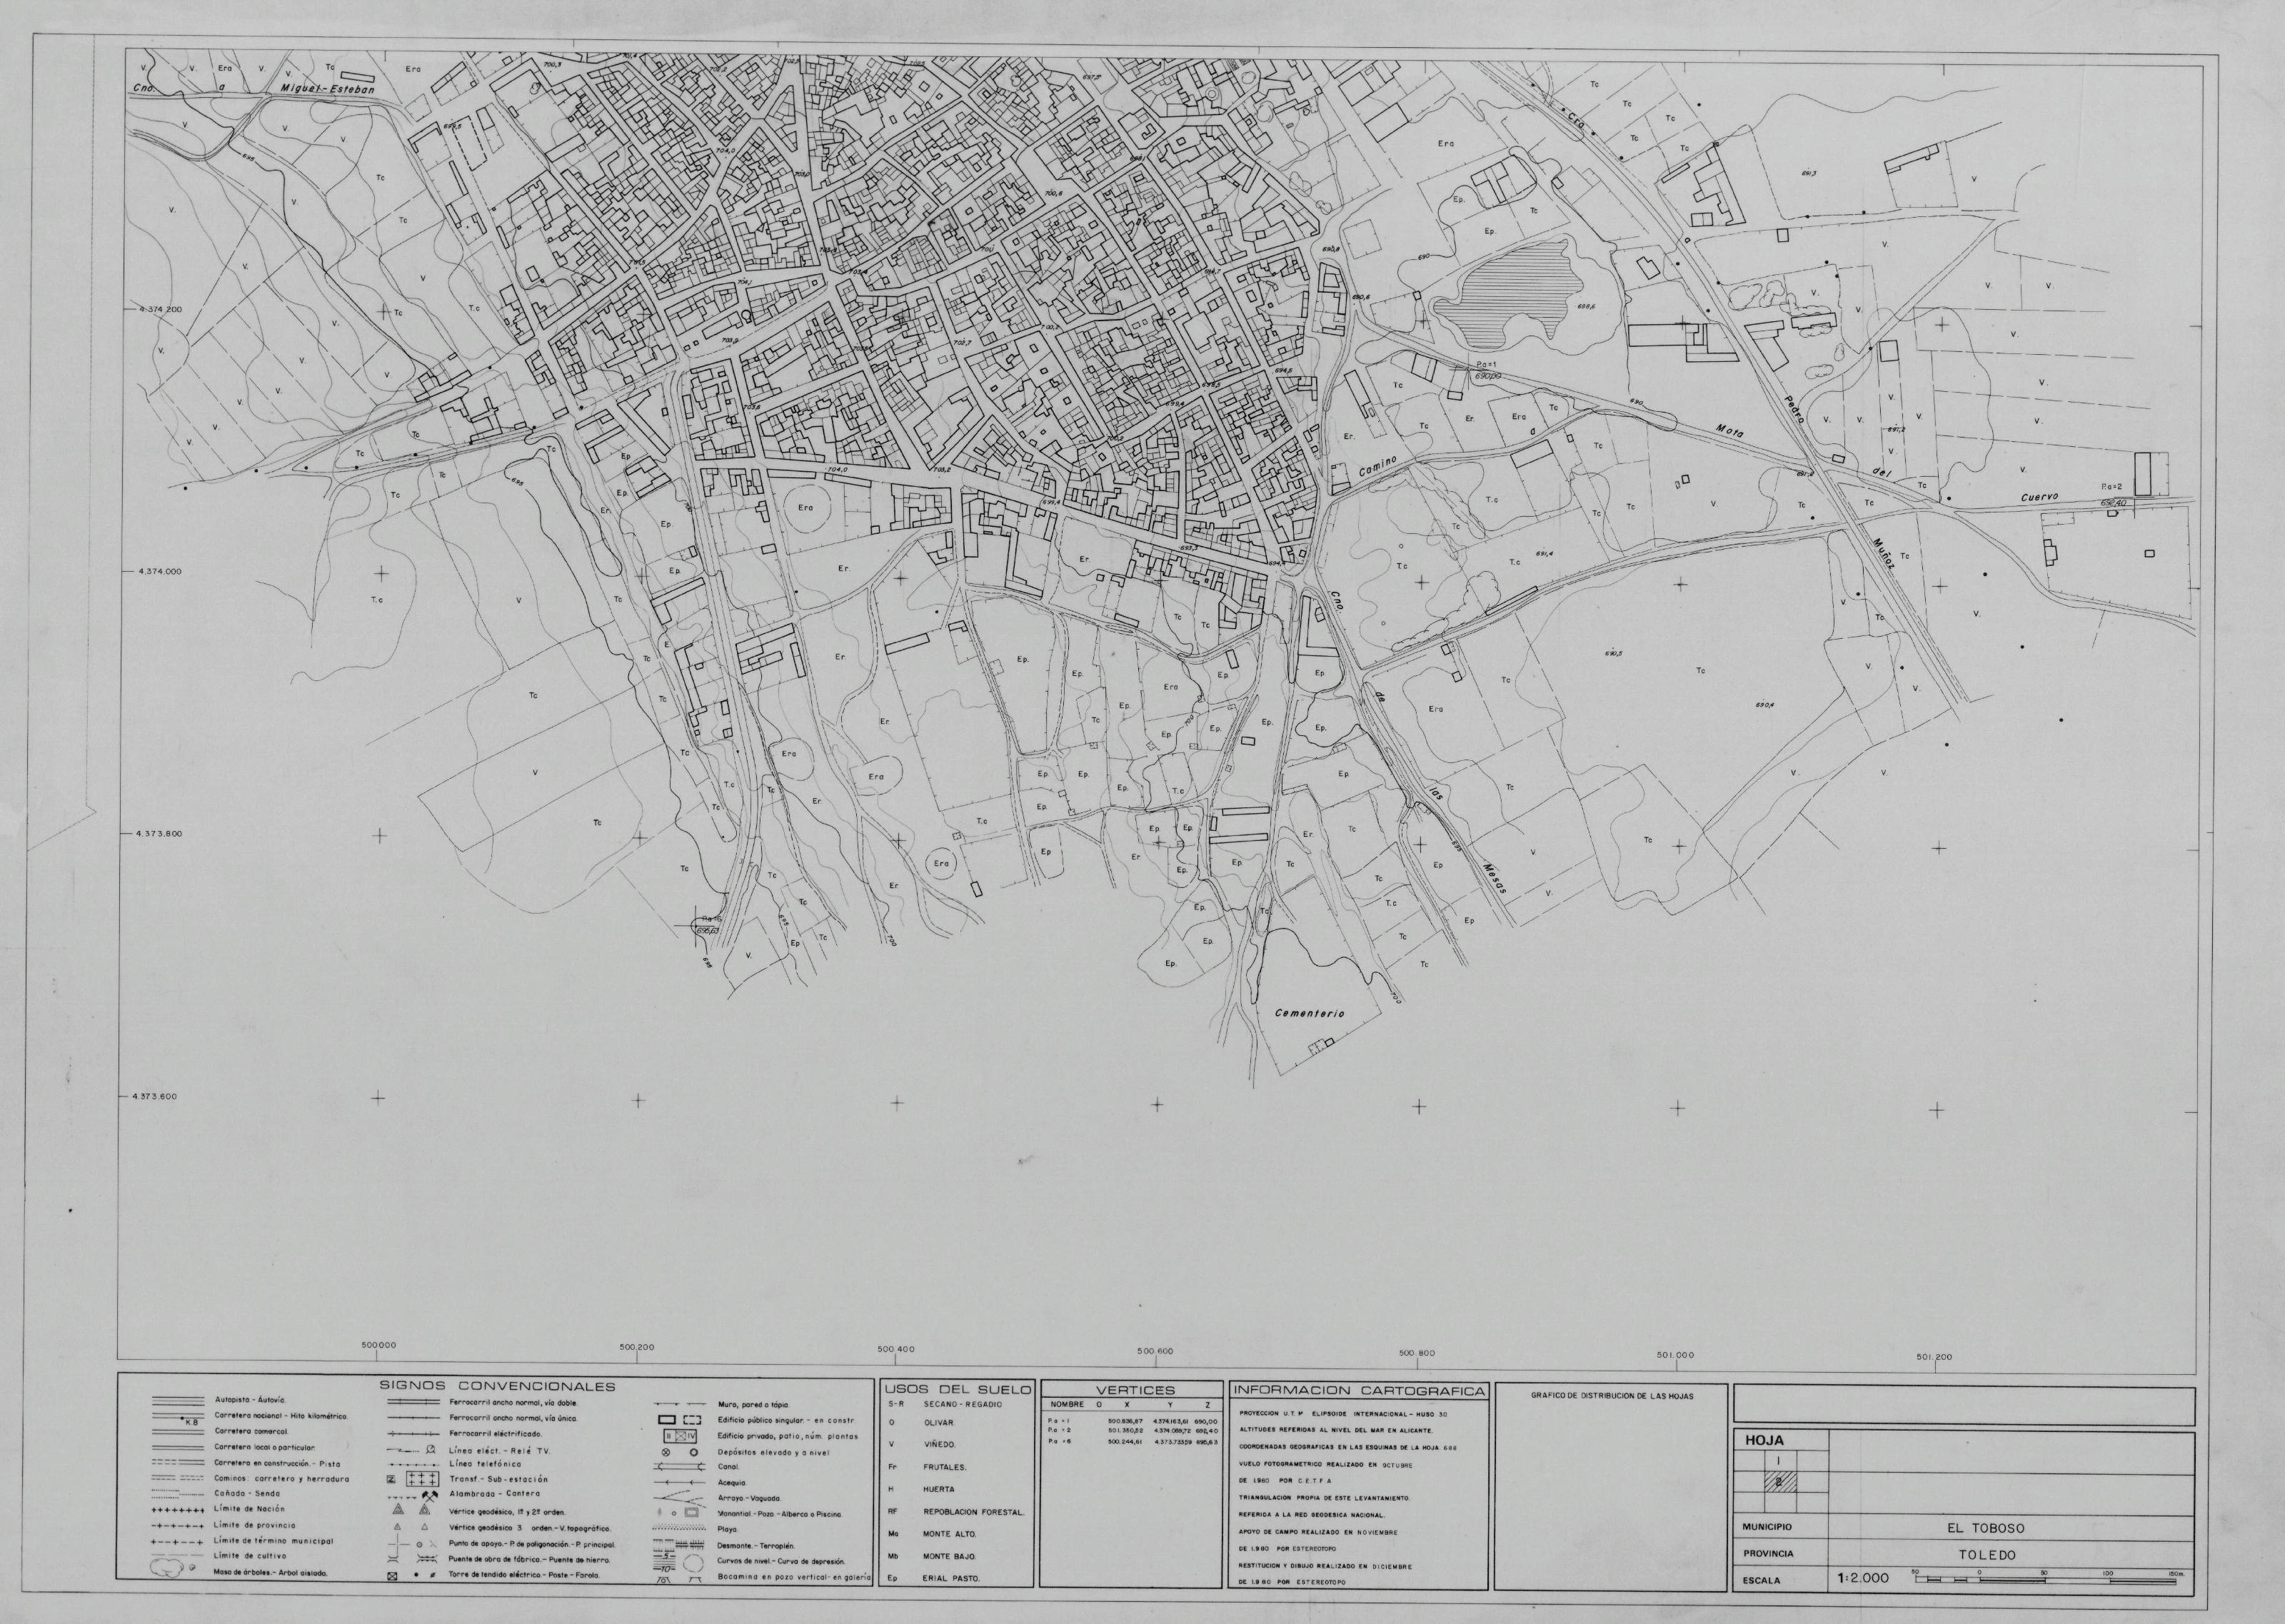The image size is (2285, 1624).
Task: Click the Alambrada-Cantera crossed hammers symbol
Action: coord(430,1496)
